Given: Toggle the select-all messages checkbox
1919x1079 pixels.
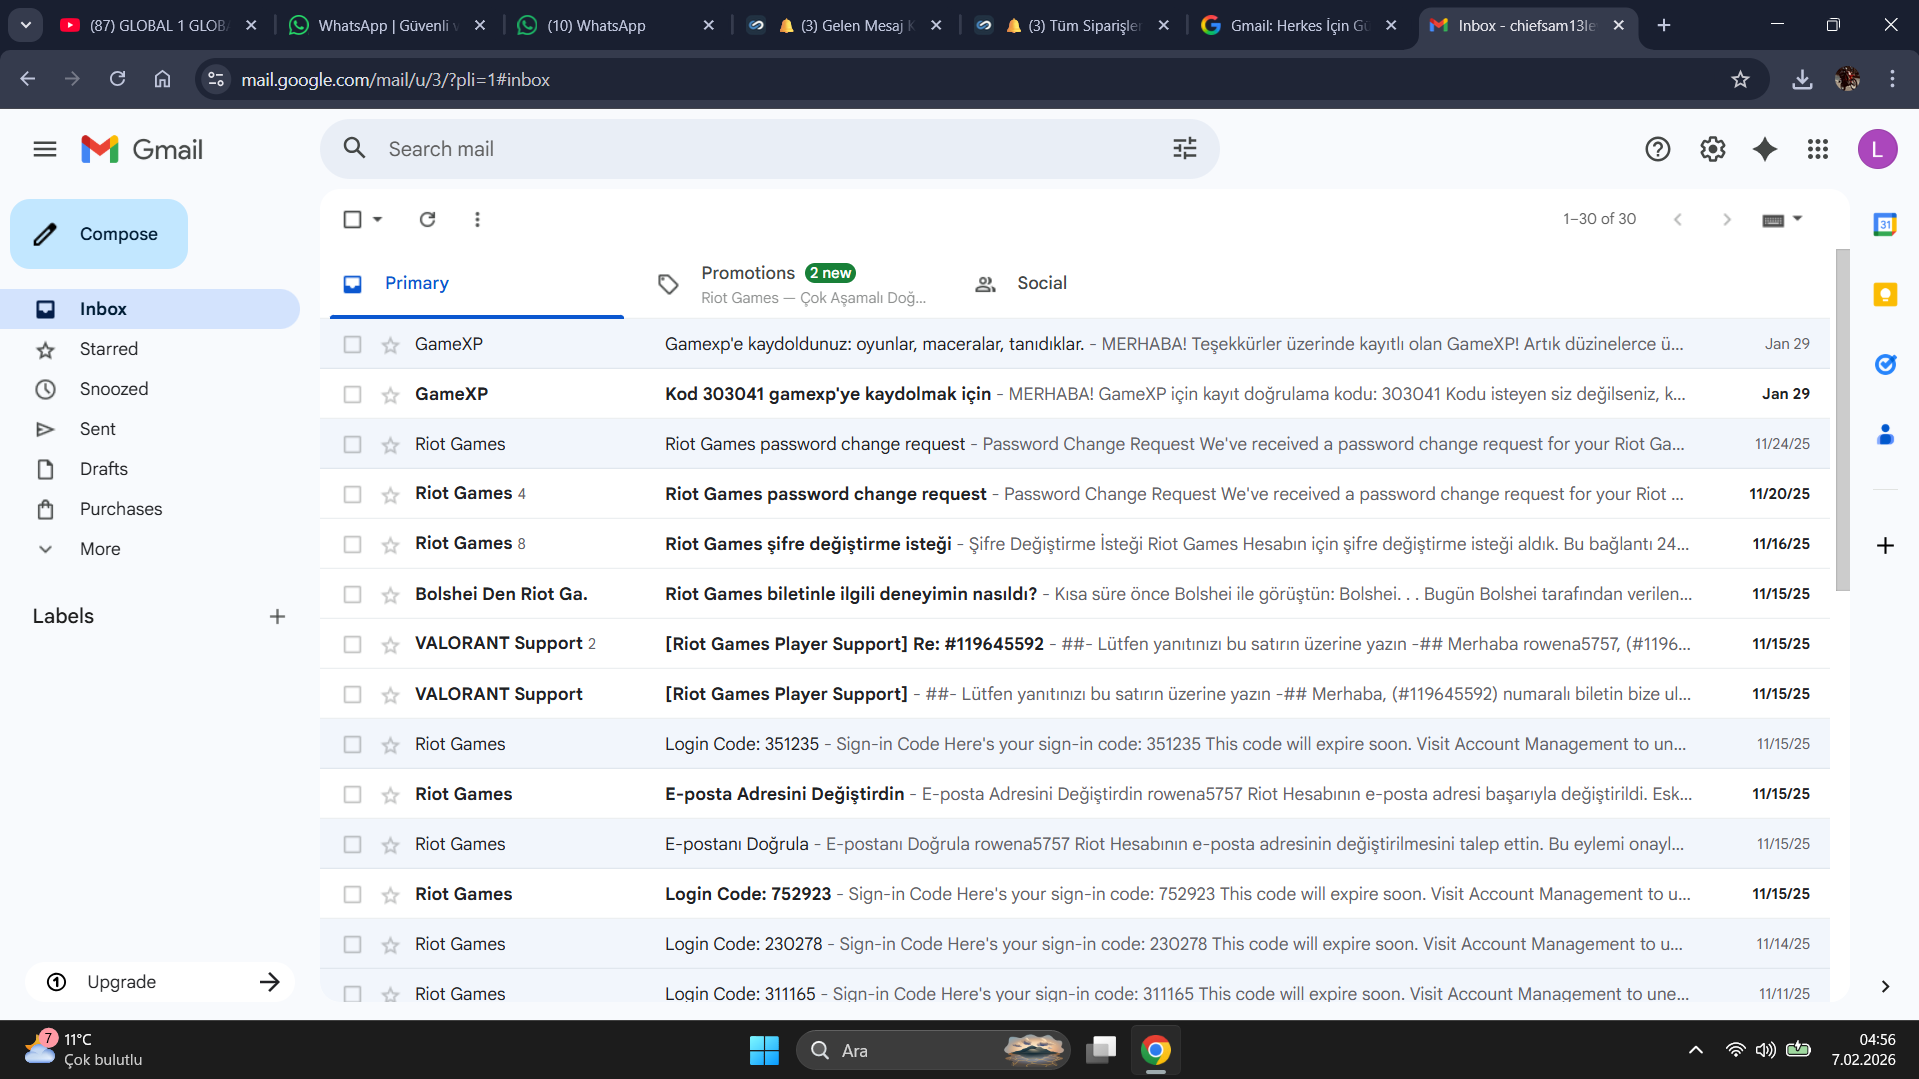Looking at the screenshot, I should pyautogui.click(x=352, y=219).
